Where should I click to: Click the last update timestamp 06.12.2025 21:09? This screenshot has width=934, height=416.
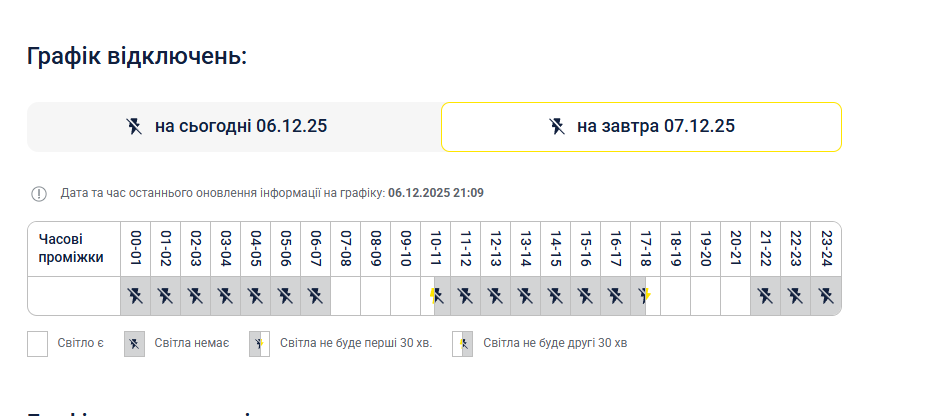click(x=436, y=192)
